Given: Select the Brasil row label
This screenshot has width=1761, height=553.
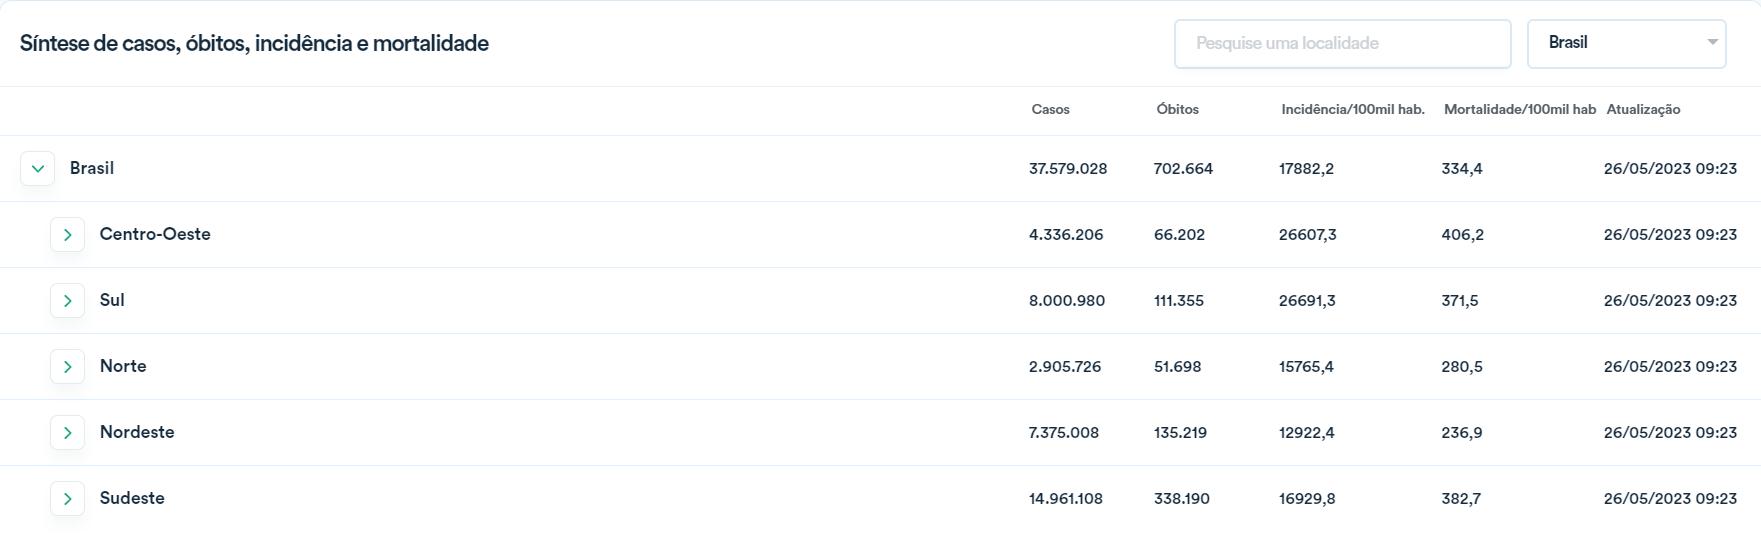Looking at the screenshot, I should click(92, 168).
